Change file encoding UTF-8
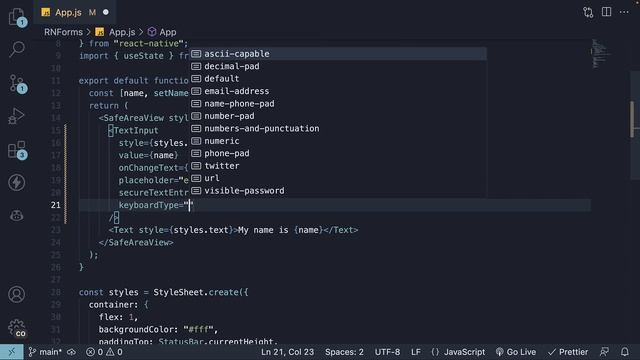Image resolution: width=640 pixels, height=360 pixels. click(x=387, y=352)
